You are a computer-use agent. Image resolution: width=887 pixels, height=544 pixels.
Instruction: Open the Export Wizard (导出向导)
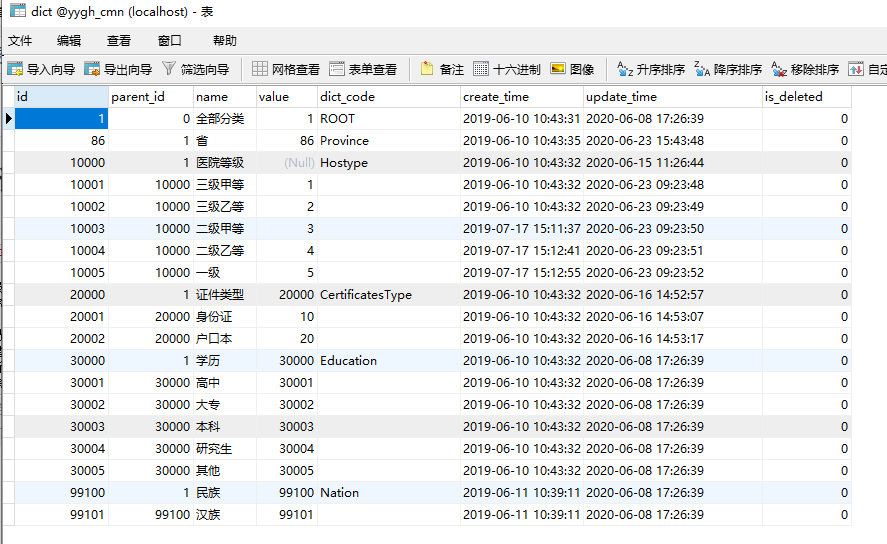[118, 69]
